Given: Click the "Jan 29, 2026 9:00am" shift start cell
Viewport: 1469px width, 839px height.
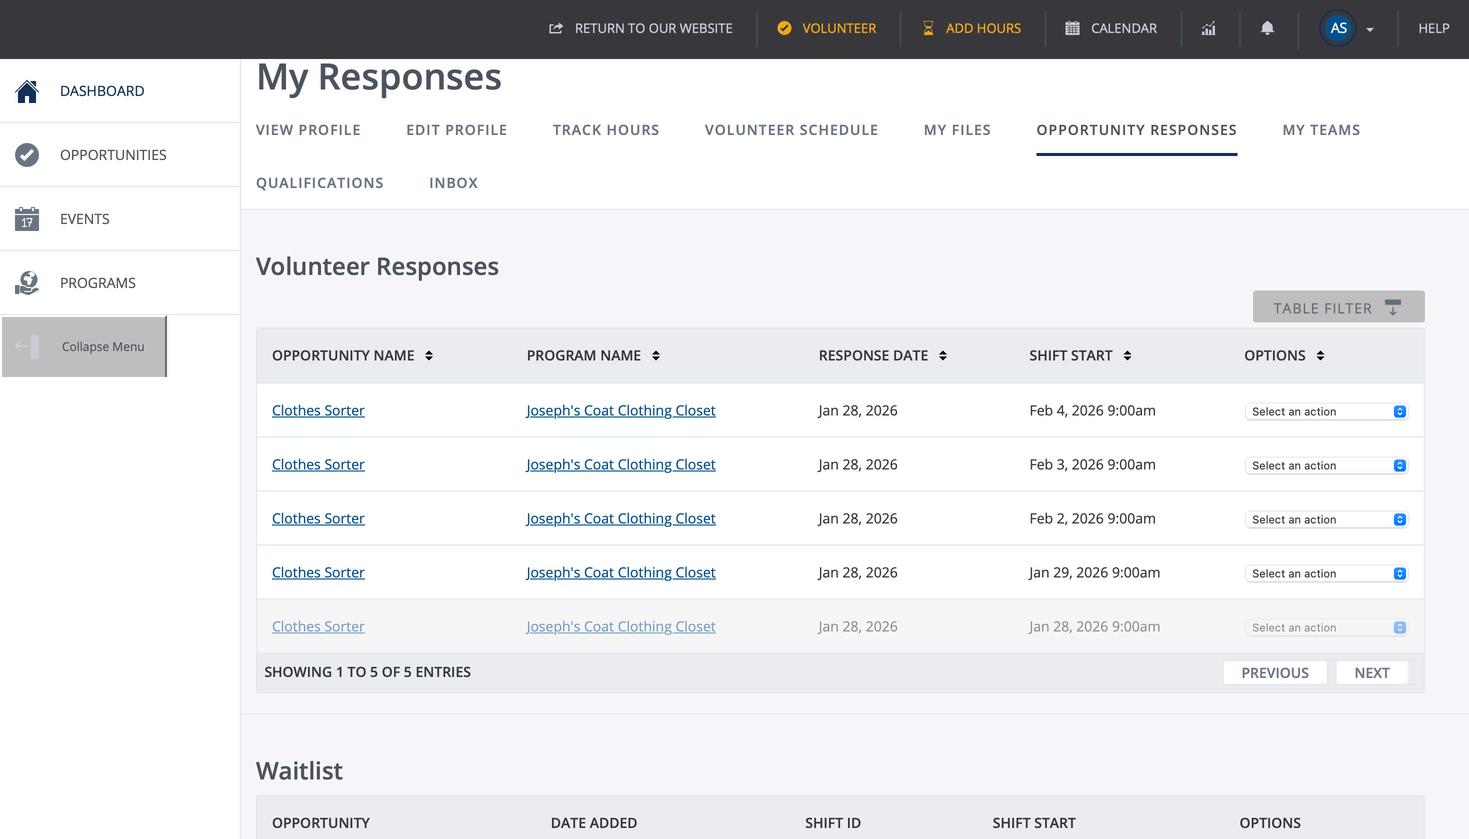Looking at the screenshot, I should point(1094,573).
